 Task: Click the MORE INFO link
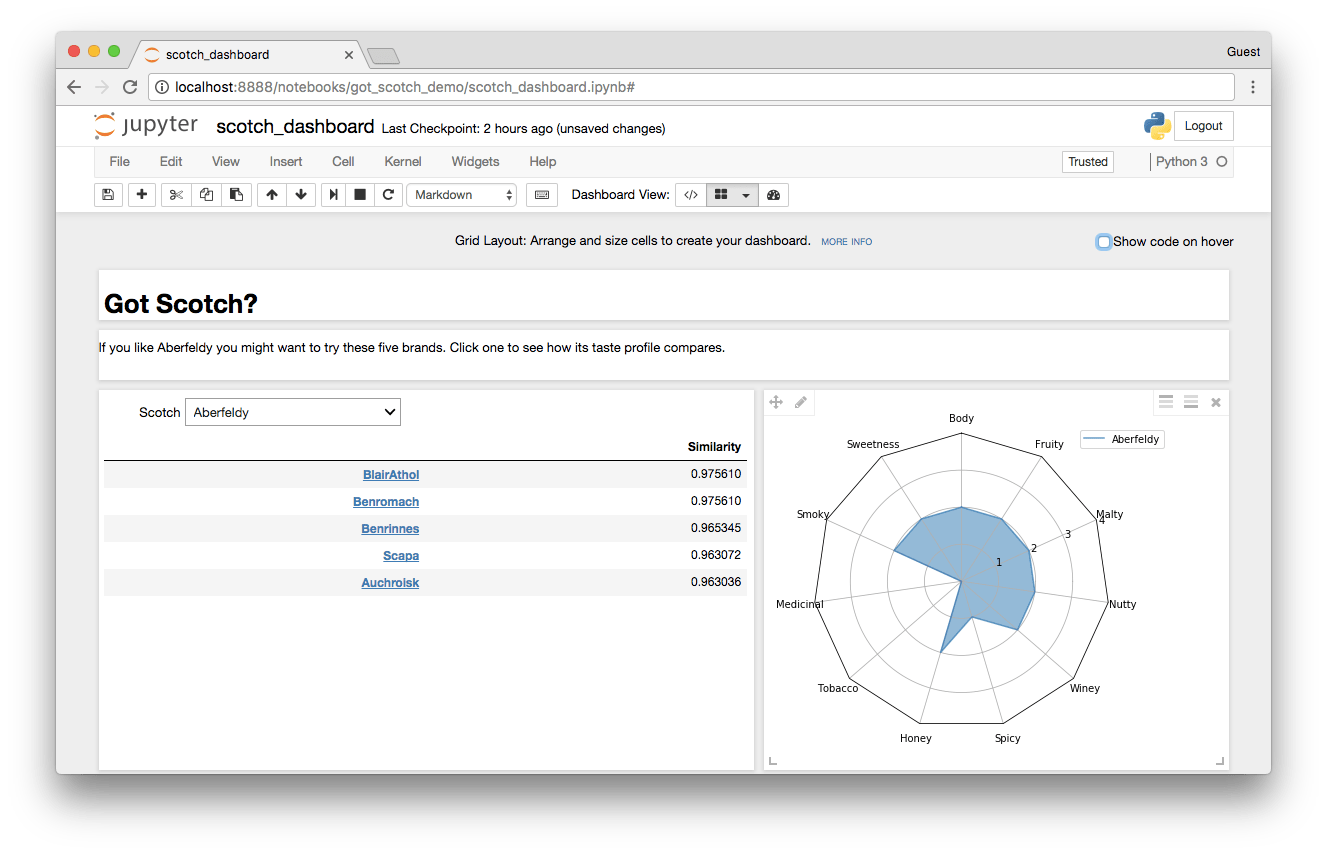[x=846, y=241]
